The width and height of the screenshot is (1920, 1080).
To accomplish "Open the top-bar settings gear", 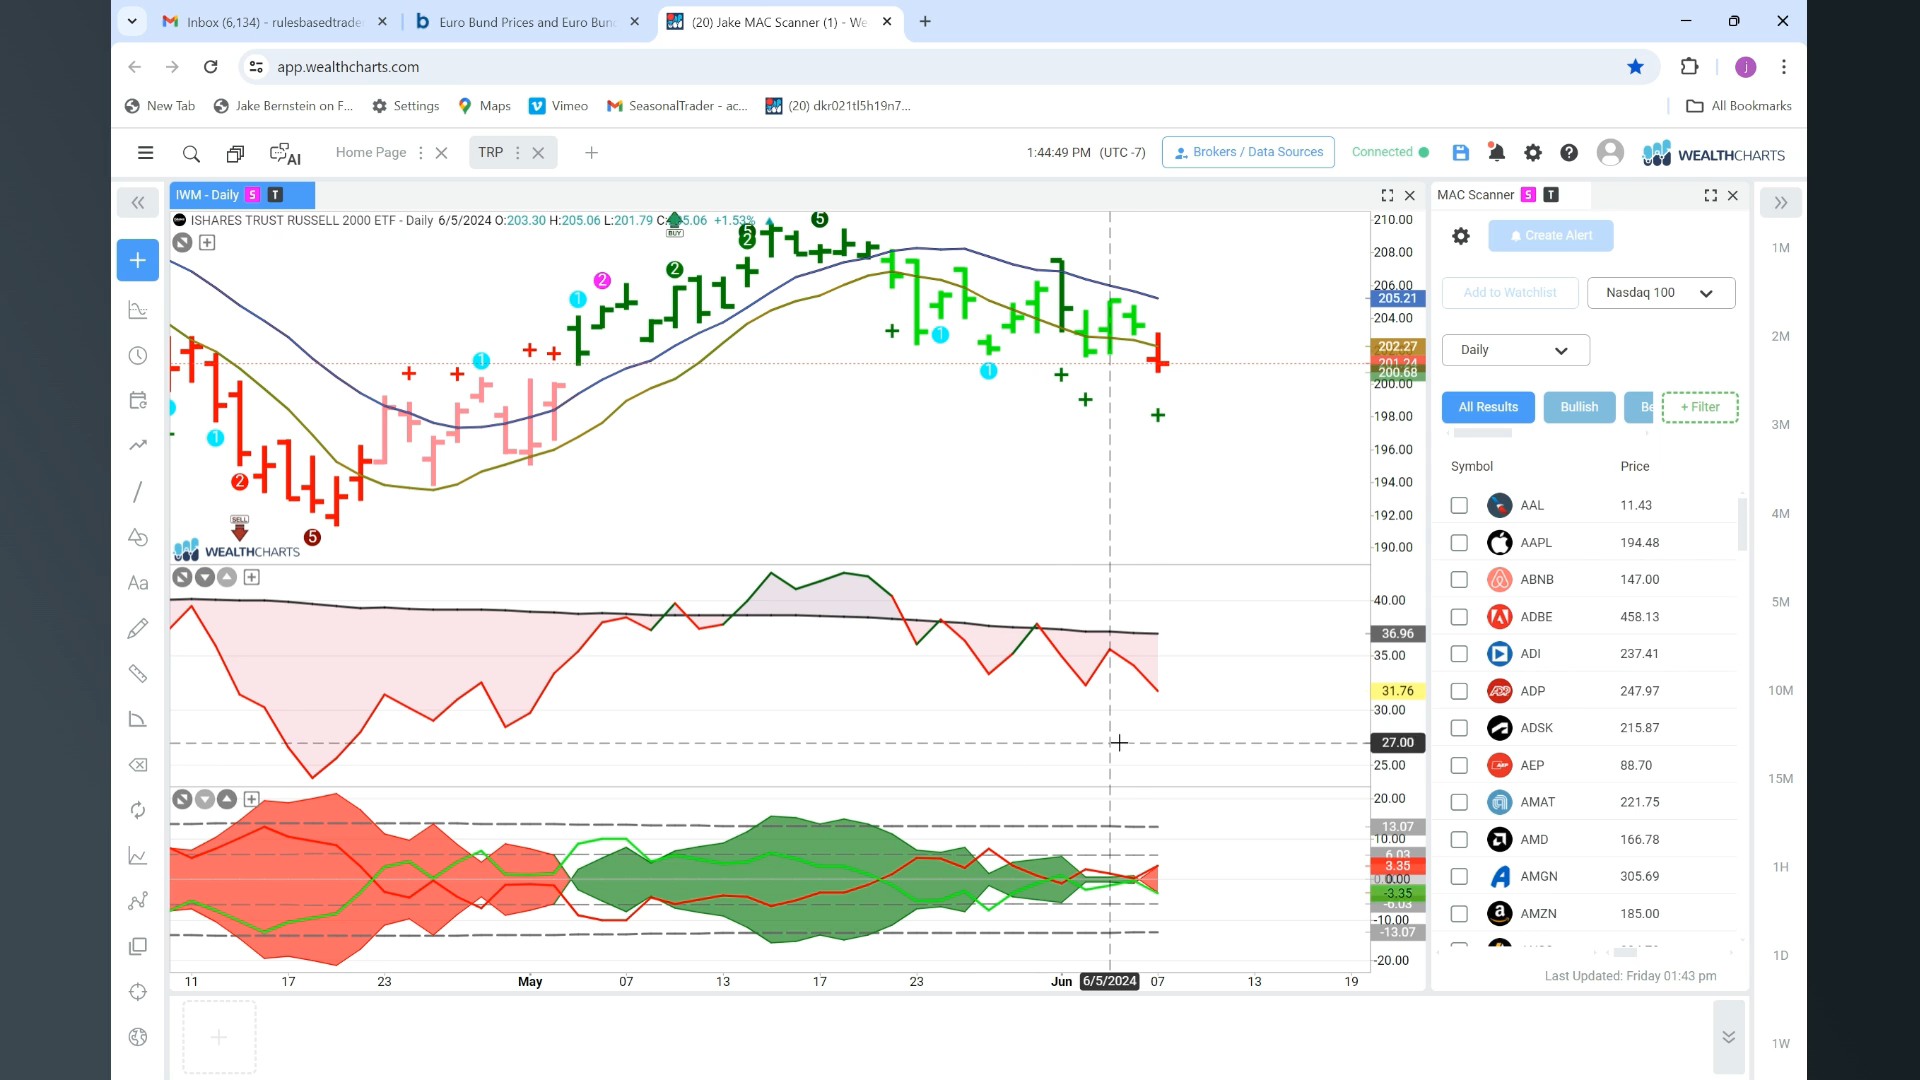I will [1533, 153].
